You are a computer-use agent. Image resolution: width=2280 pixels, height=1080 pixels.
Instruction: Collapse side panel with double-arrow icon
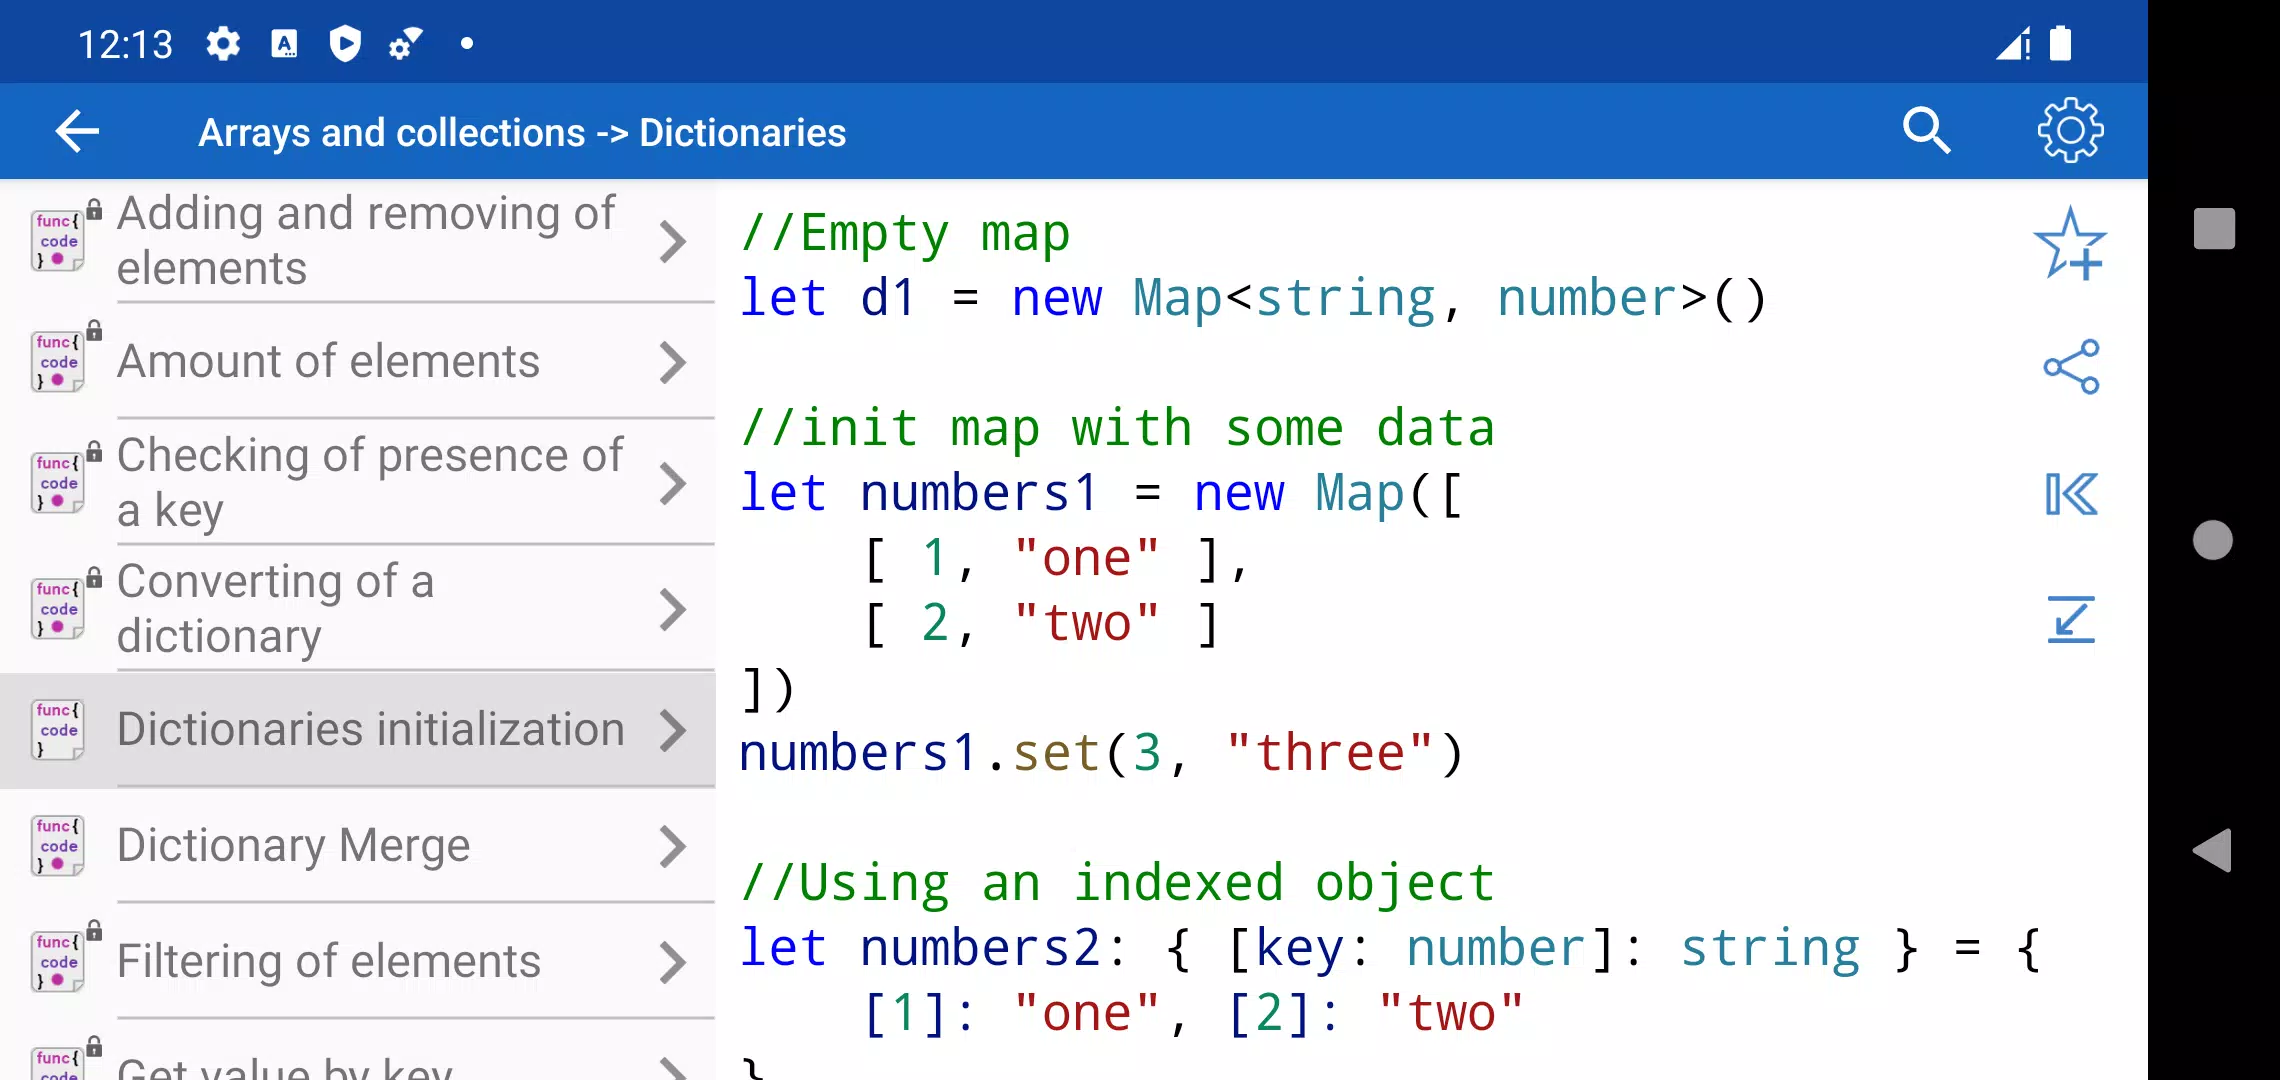point(2071,494)
